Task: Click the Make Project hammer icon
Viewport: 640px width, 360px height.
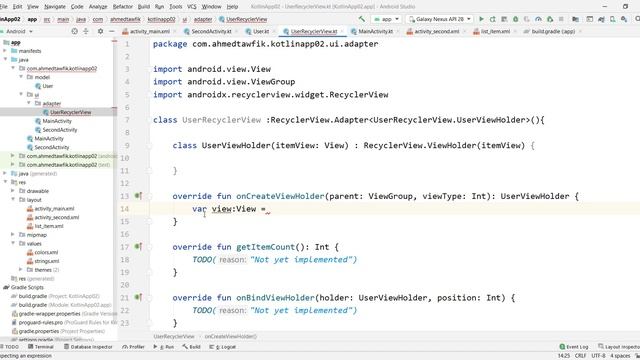Action: (362, 19)
